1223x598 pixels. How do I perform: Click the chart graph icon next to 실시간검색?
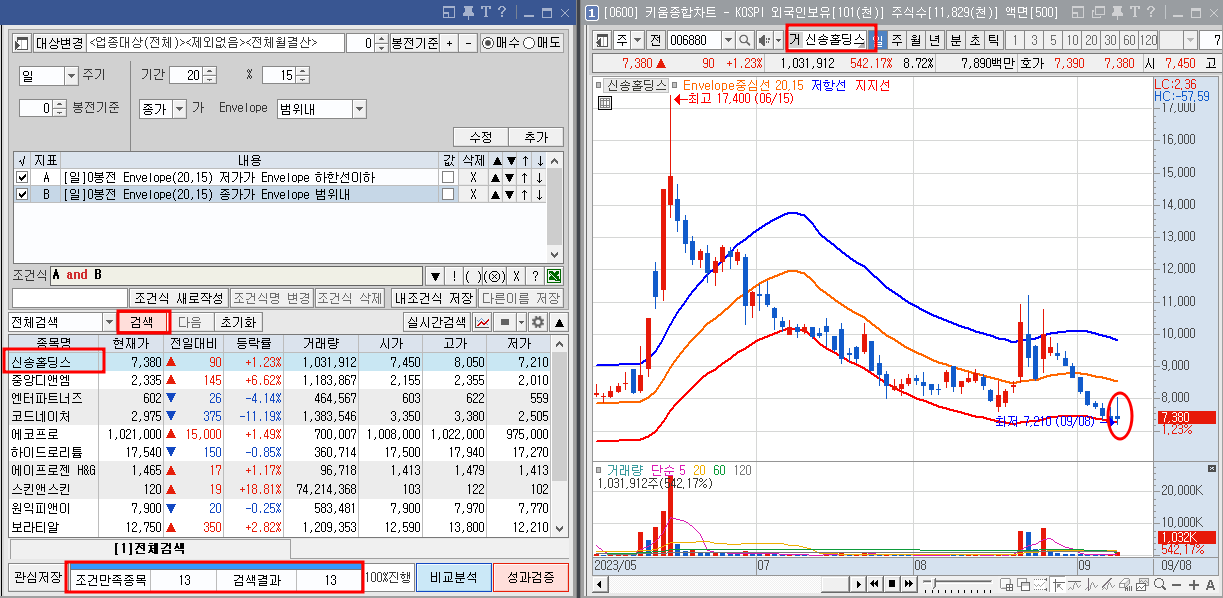tap(482, 321)
